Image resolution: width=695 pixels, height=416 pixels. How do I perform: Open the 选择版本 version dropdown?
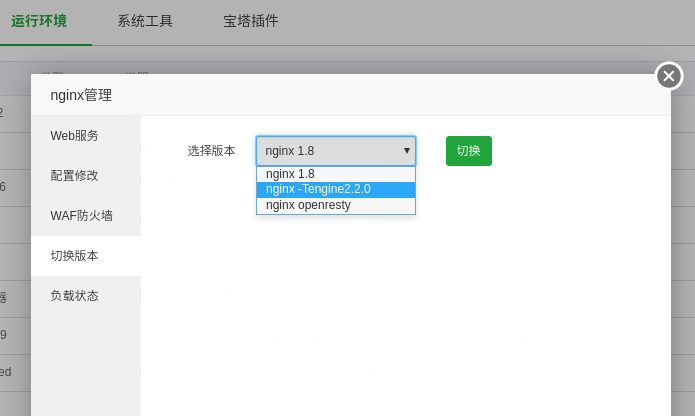(x=336, y=151)
